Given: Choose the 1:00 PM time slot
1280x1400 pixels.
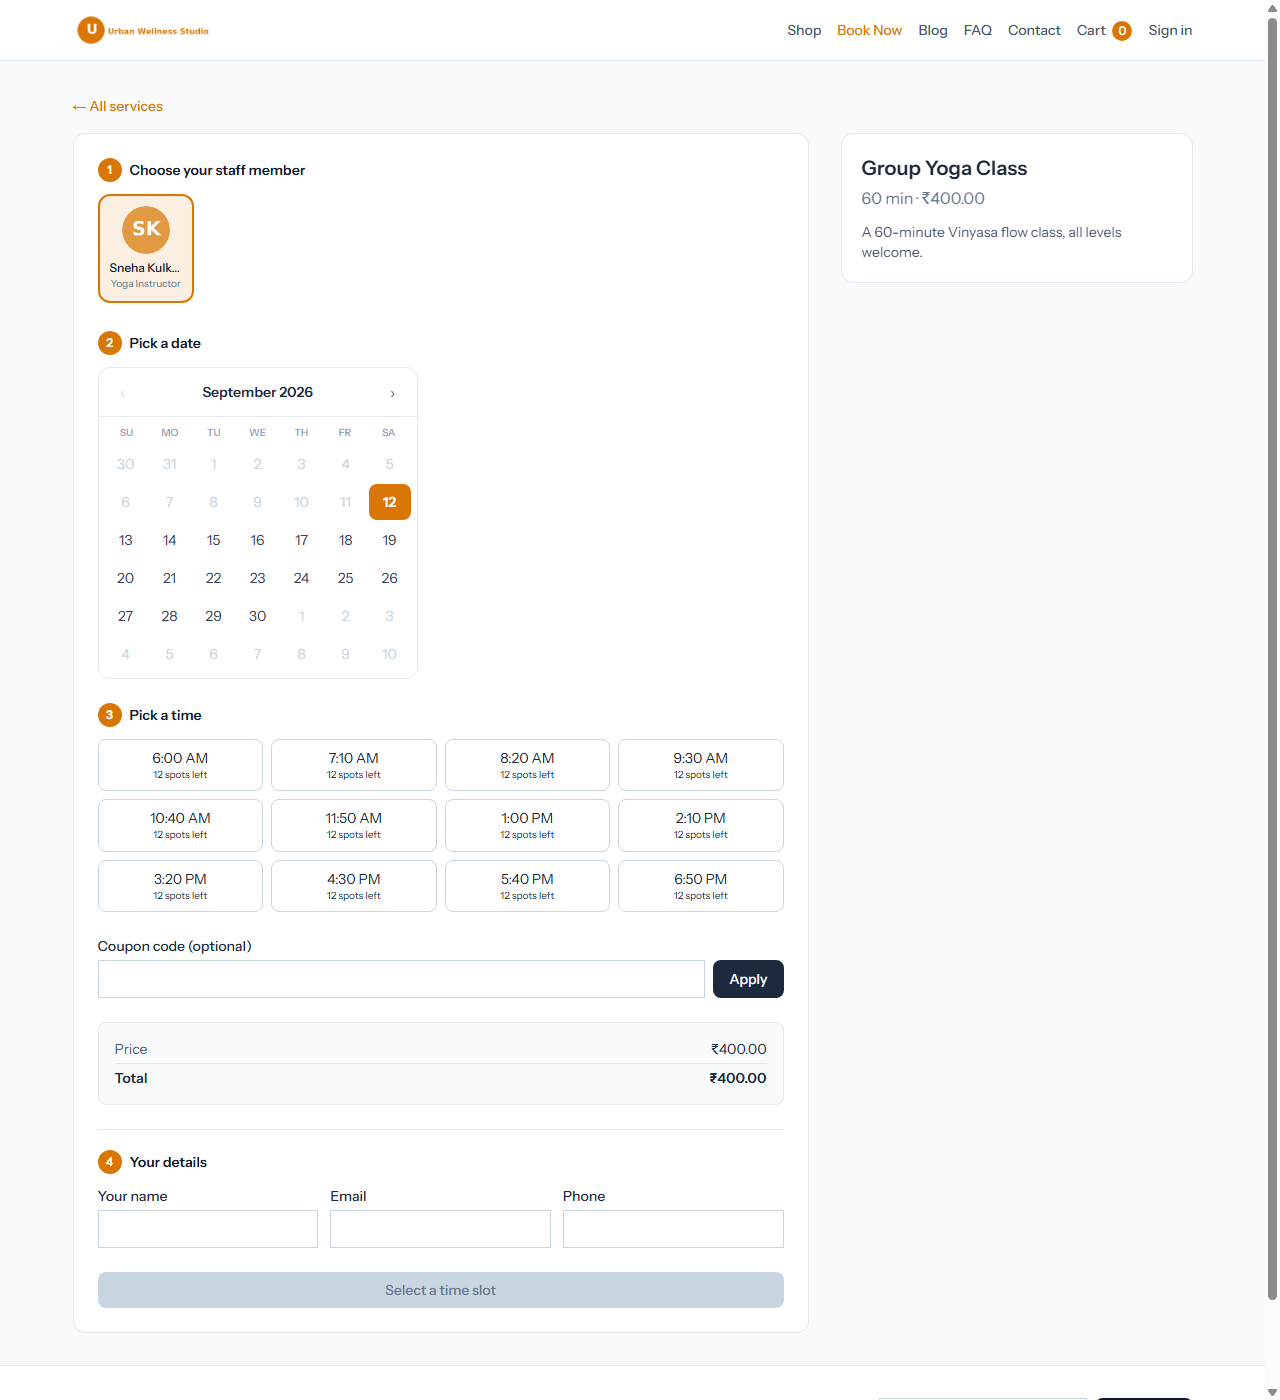Looking at the screenshot, I should pyautogui.click(x=527, y=825).
